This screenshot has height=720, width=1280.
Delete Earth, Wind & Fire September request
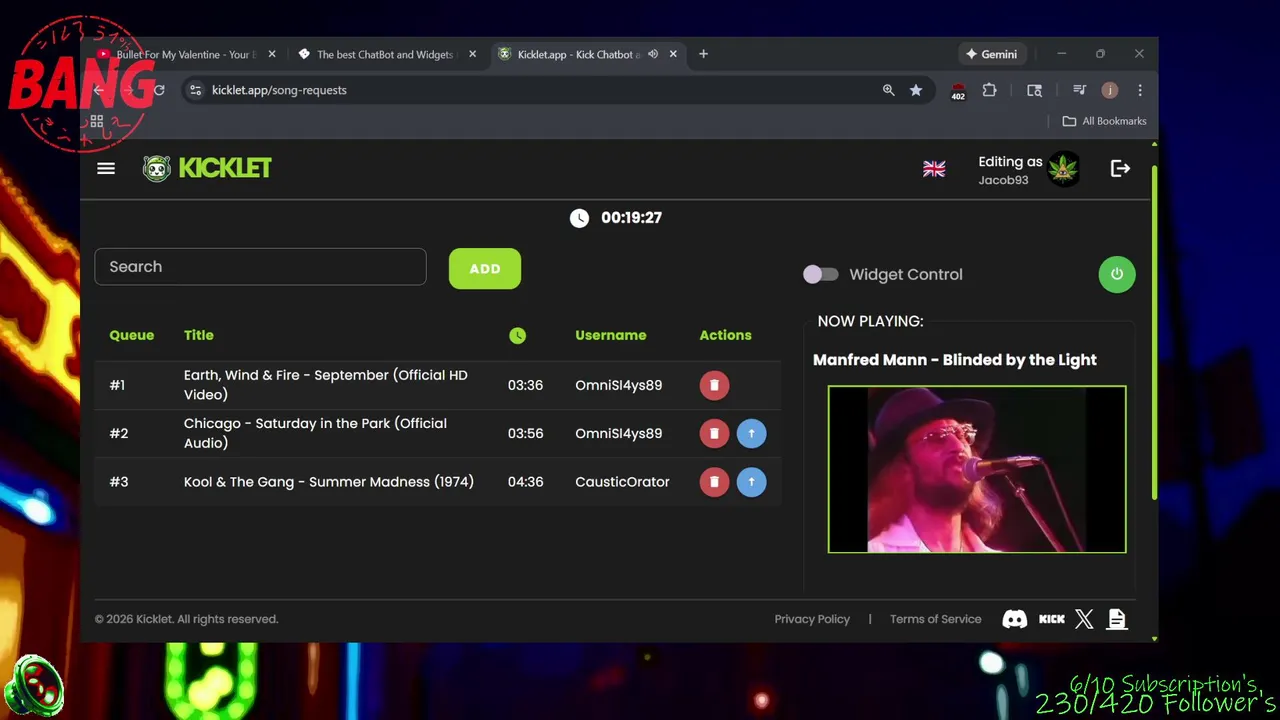coord(714,385)
